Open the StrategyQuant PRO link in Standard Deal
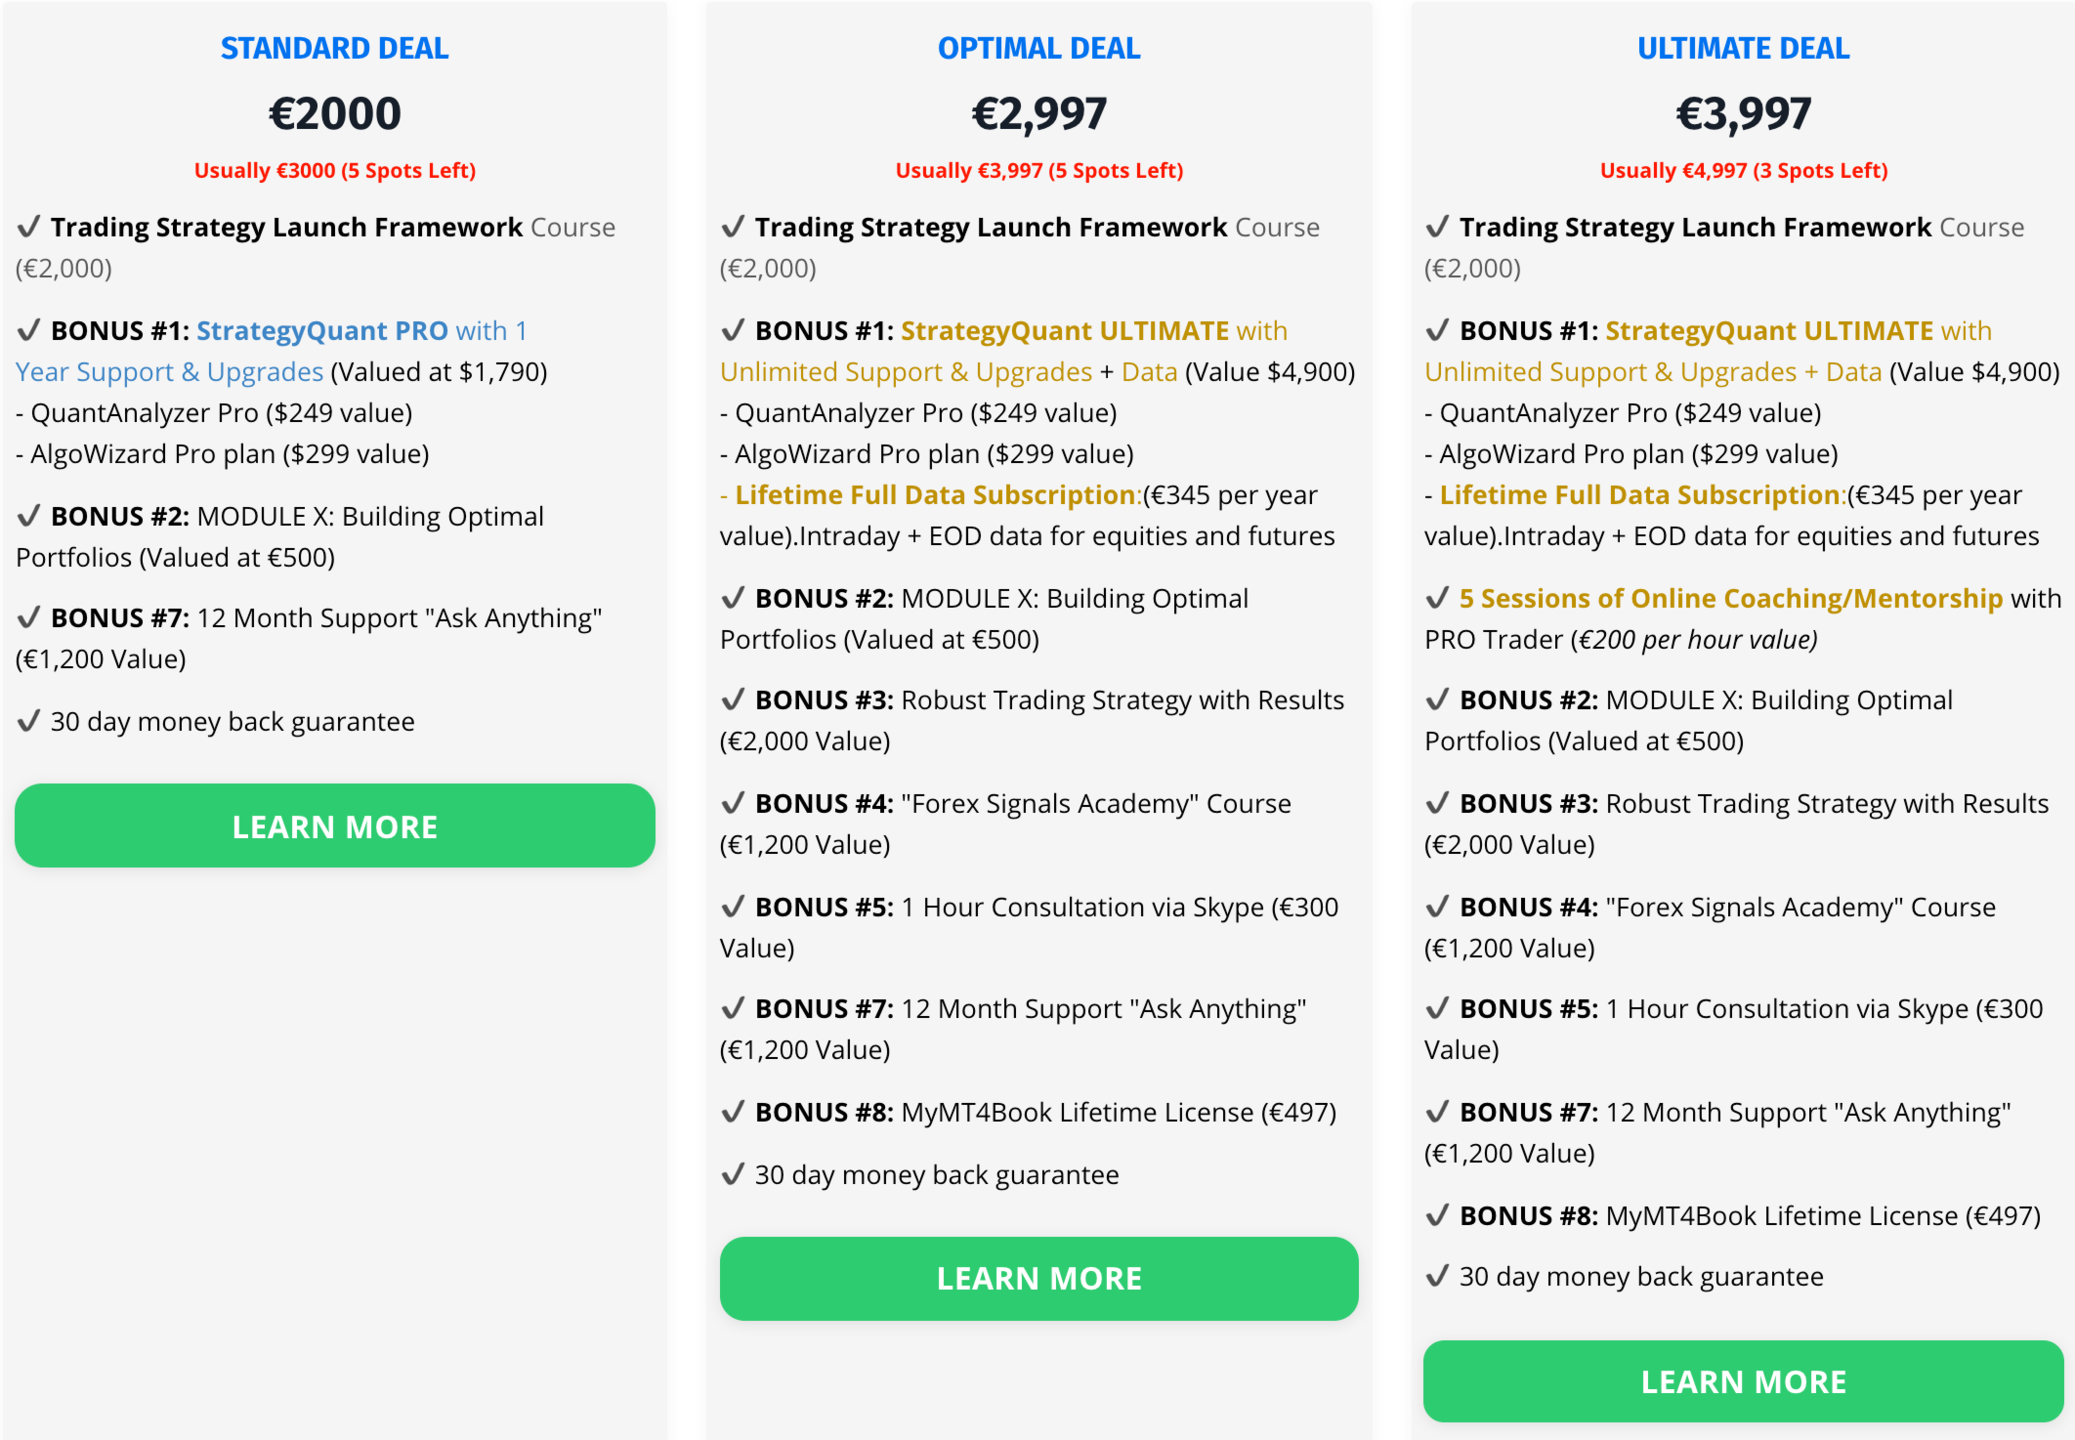The width and height of the screenshot is (2075, 1440). pyautogui.click(x=322, y=331)
